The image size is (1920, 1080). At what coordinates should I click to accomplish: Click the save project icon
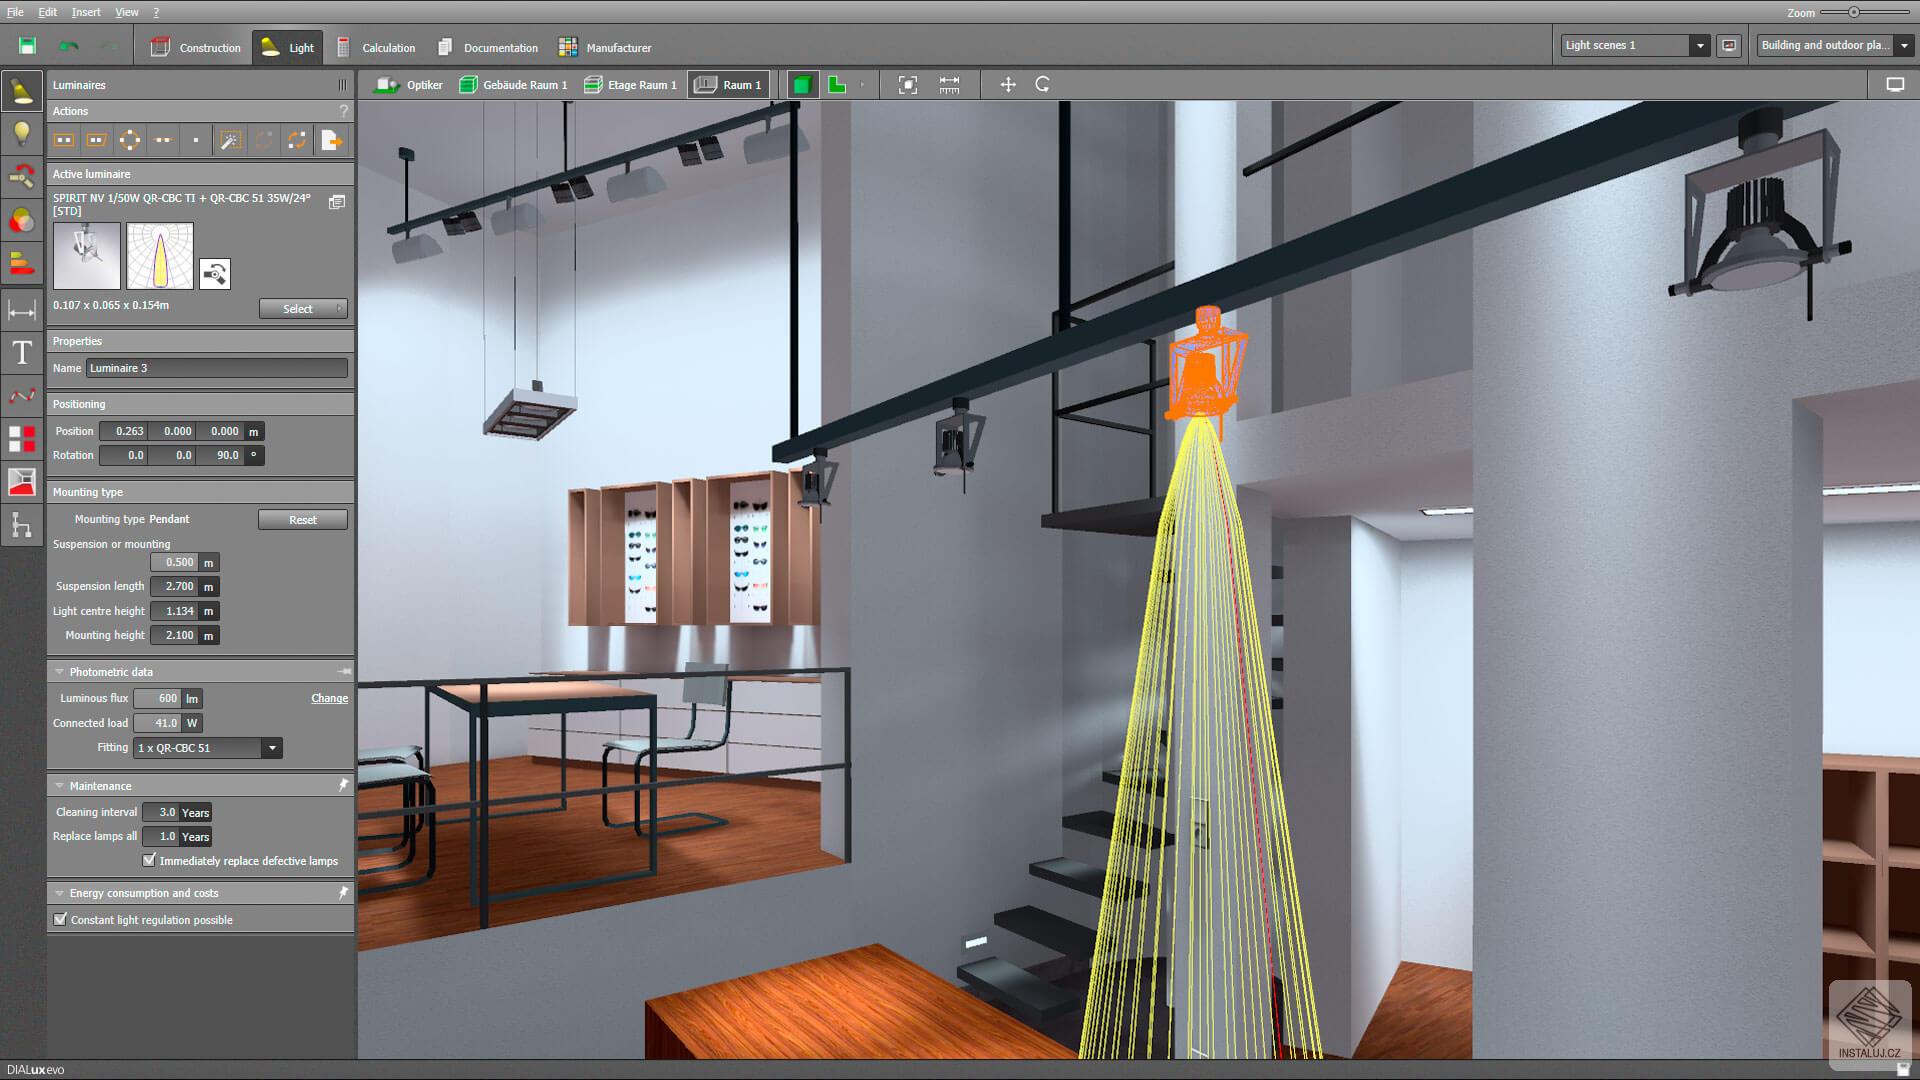(27, 46)
